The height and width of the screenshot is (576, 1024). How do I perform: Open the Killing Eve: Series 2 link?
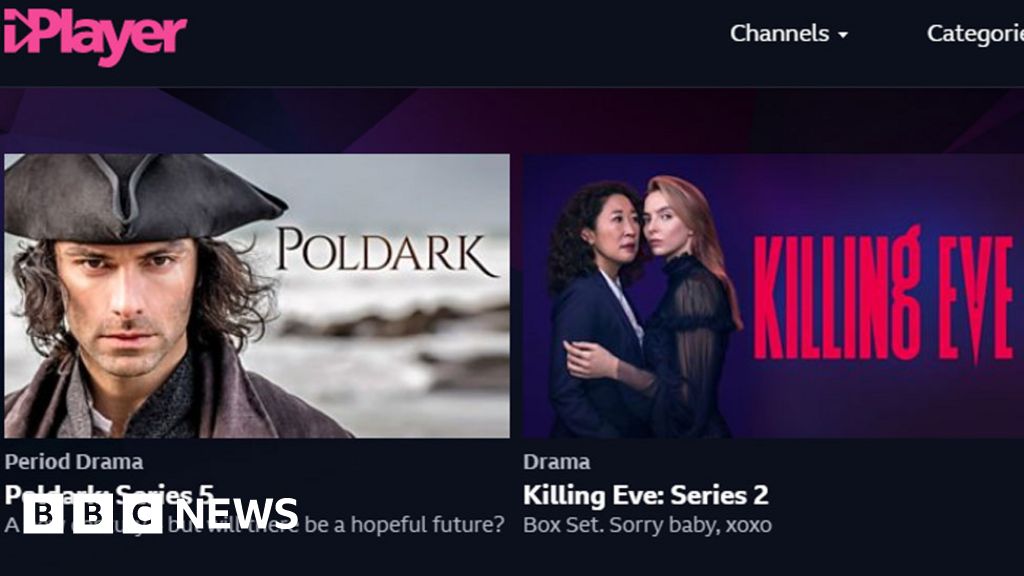click(x=645, y=495)
